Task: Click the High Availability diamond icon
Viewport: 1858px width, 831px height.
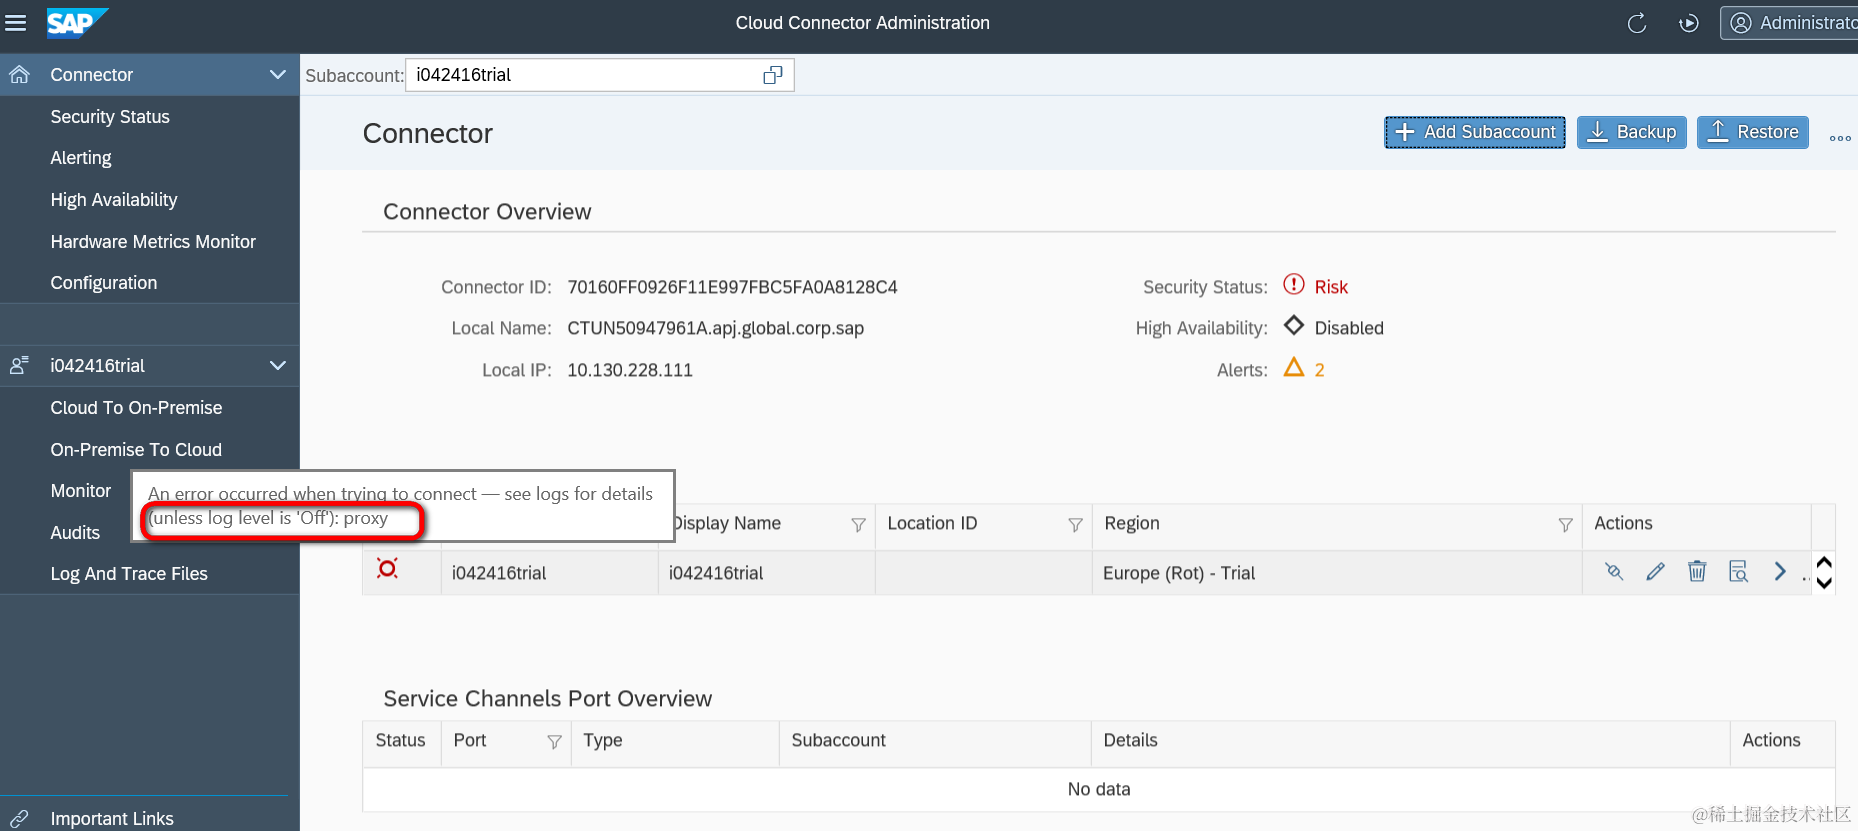Action: pos(1294,326)
